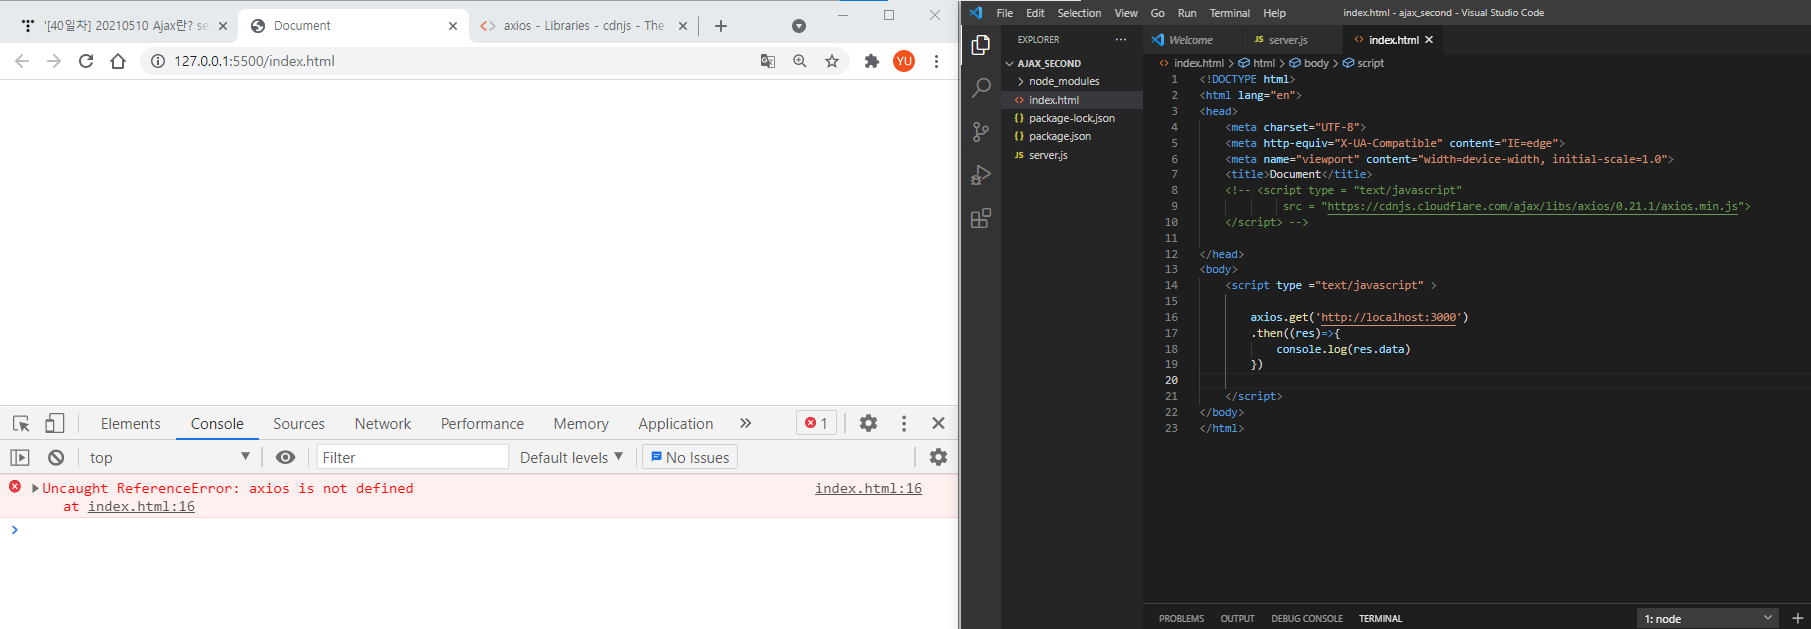The width and height of the screenshot is (1811, 629).
Task: Open the terminal selector '1: node' dropdown
Action: (1709, 618)
